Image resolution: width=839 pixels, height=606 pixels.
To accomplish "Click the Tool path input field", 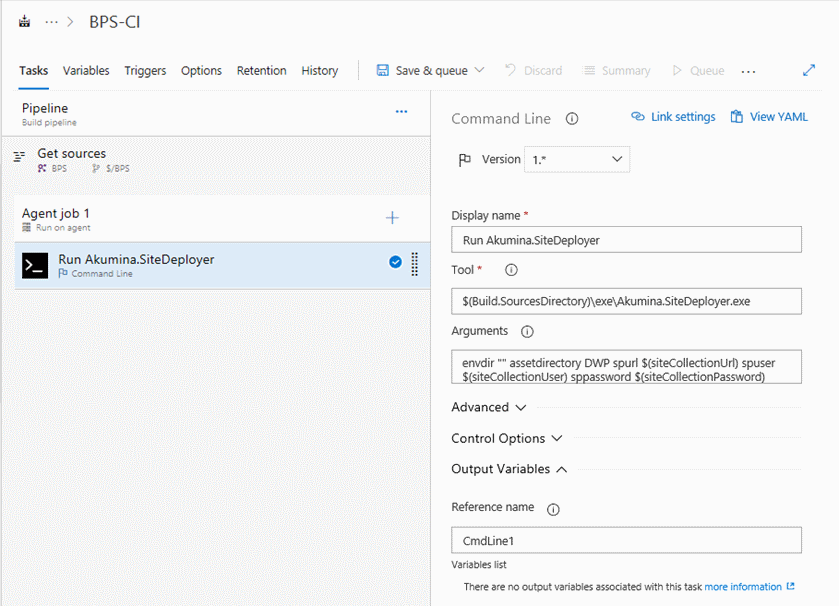I will pos(627,301).
